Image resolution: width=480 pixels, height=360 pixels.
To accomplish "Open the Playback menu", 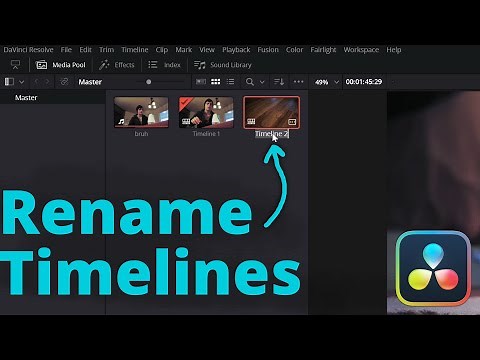I will coord(236,50).
